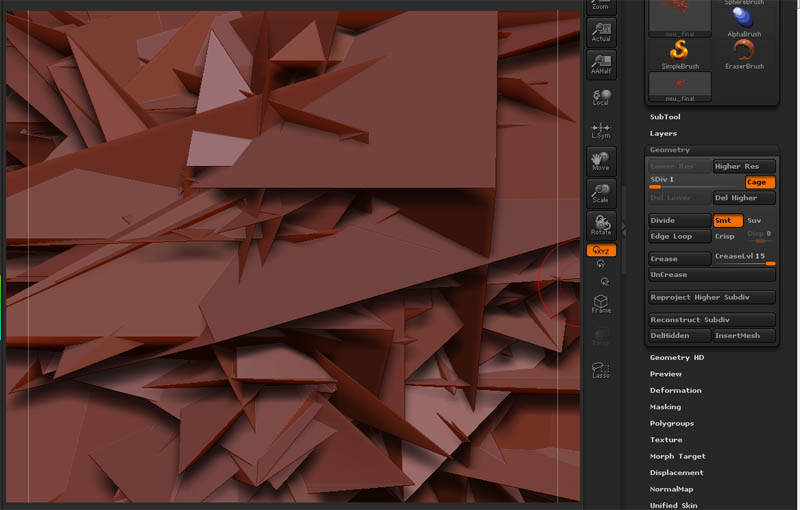Click the Frame mesh icon
The width and height of the screenshot is (800, 510).
601,303
